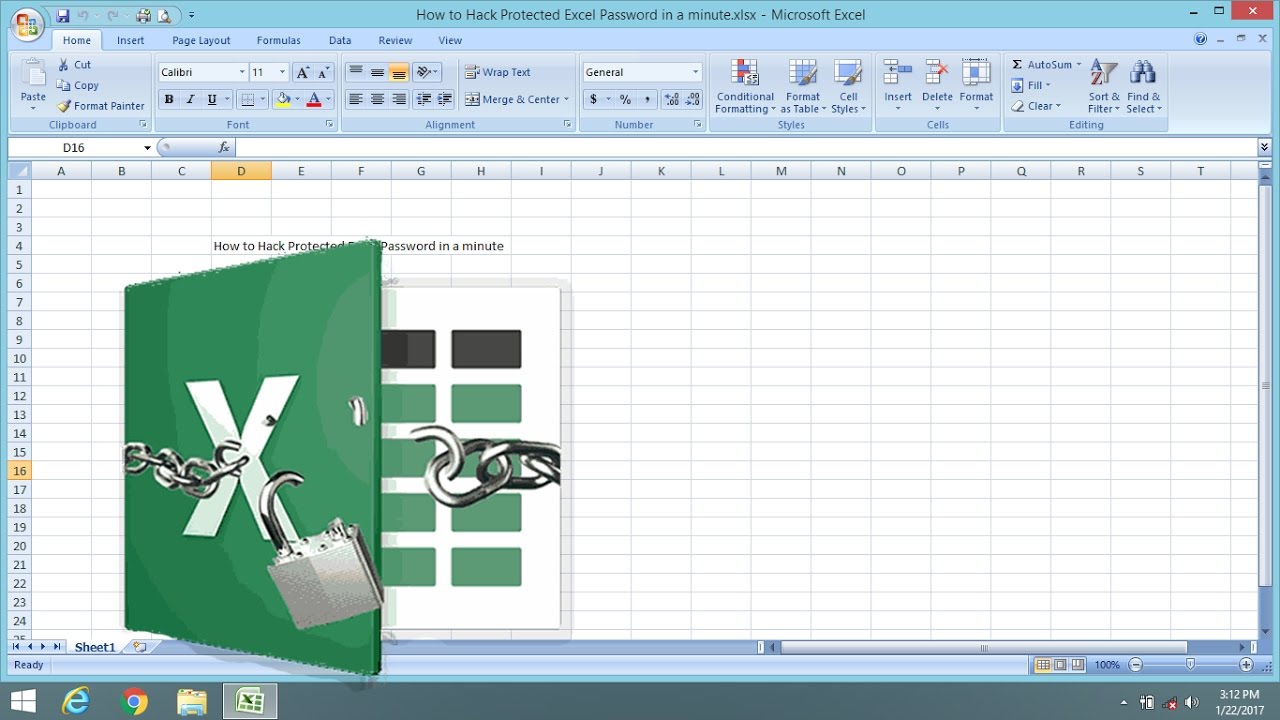Screen dimensions: 1280x720
Task: Open Conditional Formatting menu
Action: tap(745, 86)
